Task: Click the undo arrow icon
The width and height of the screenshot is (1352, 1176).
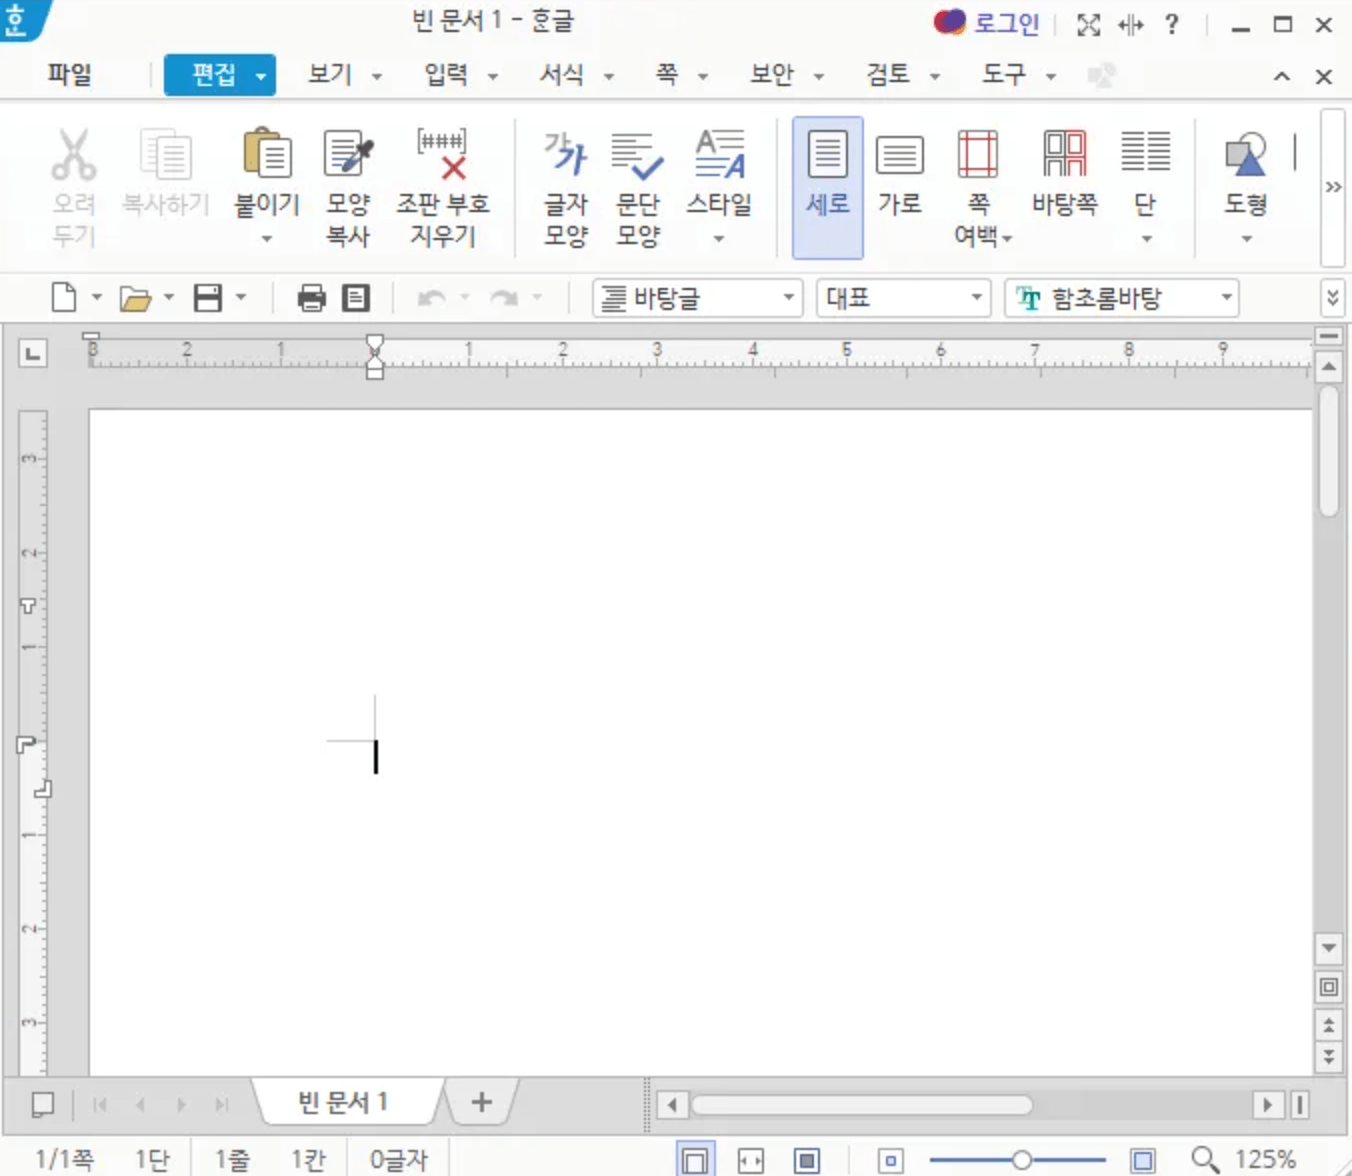Action: [x=431, y=298]
